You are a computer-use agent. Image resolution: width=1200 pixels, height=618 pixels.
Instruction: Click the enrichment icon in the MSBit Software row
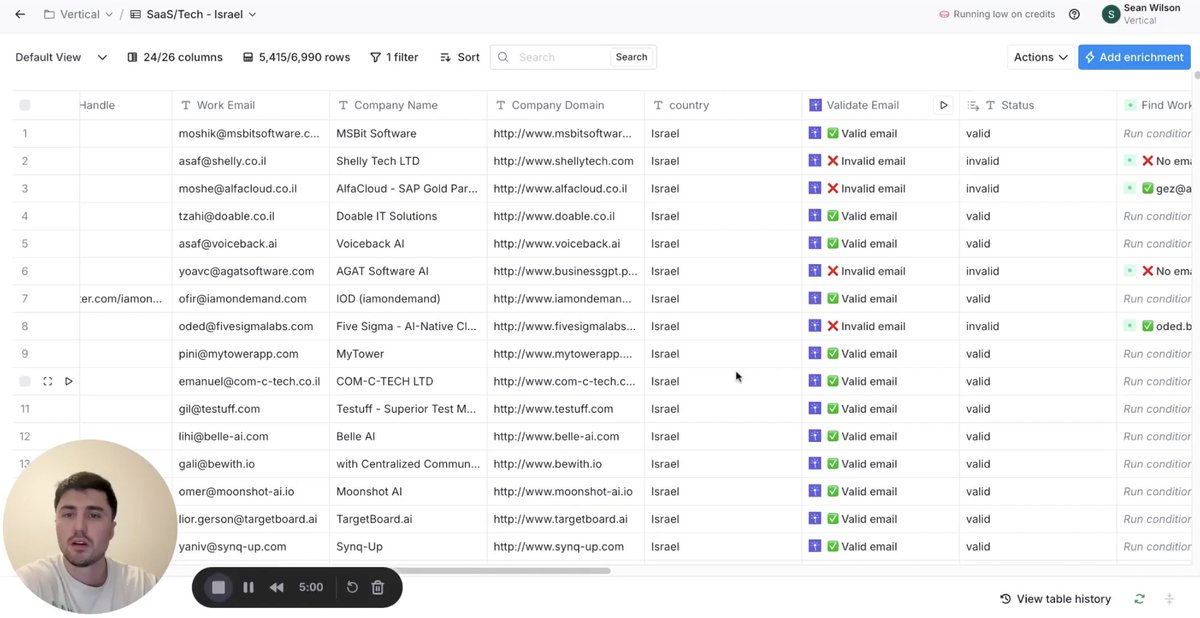[x=815, y=133]
